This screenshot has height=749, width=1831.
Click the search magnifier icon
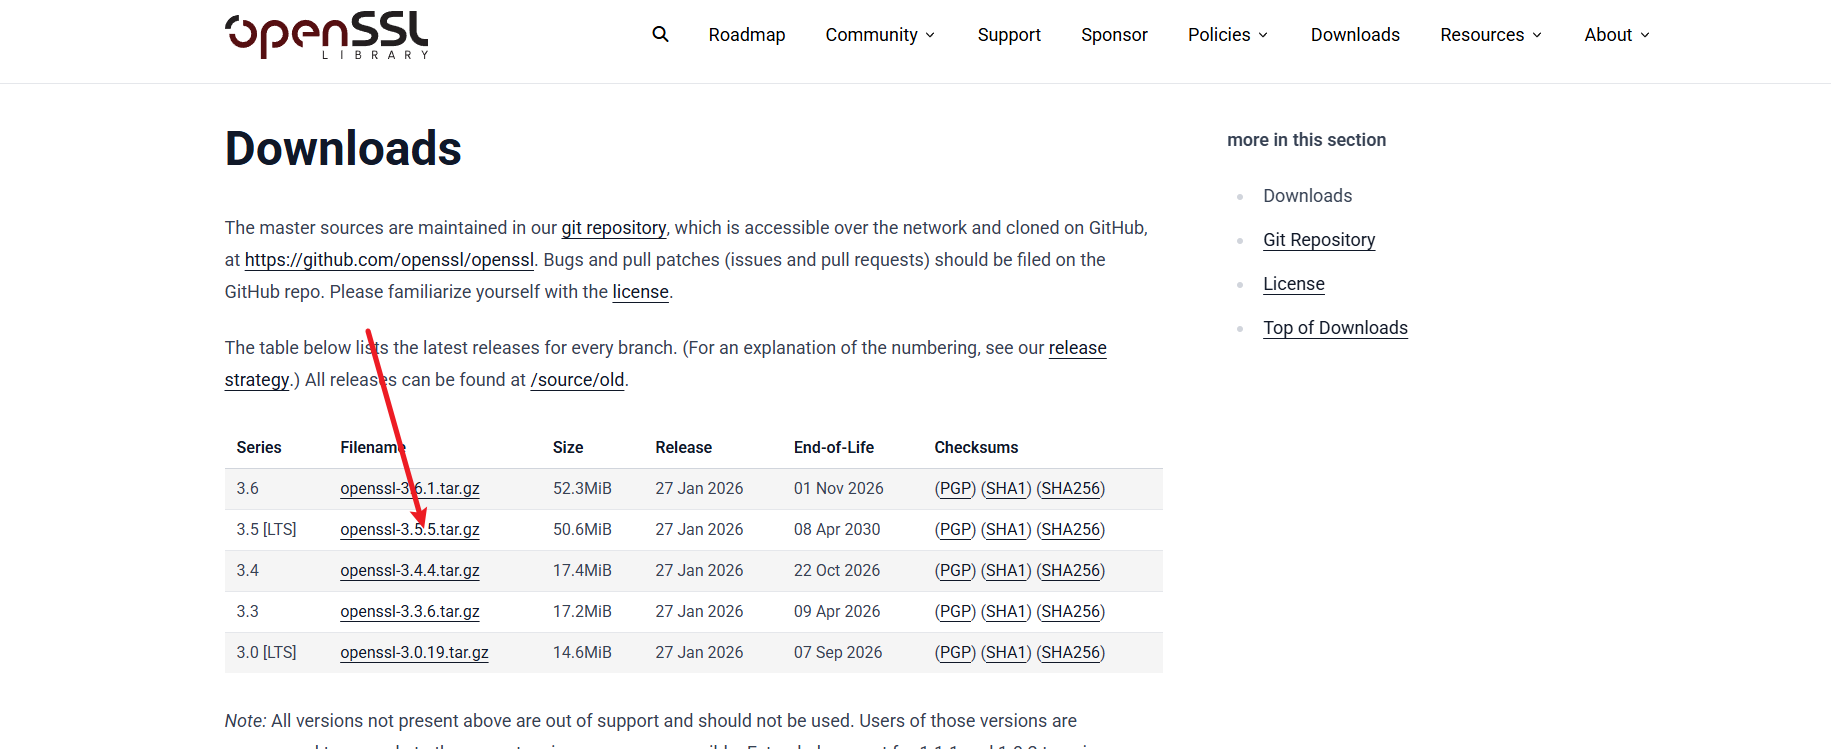point(660,34)
